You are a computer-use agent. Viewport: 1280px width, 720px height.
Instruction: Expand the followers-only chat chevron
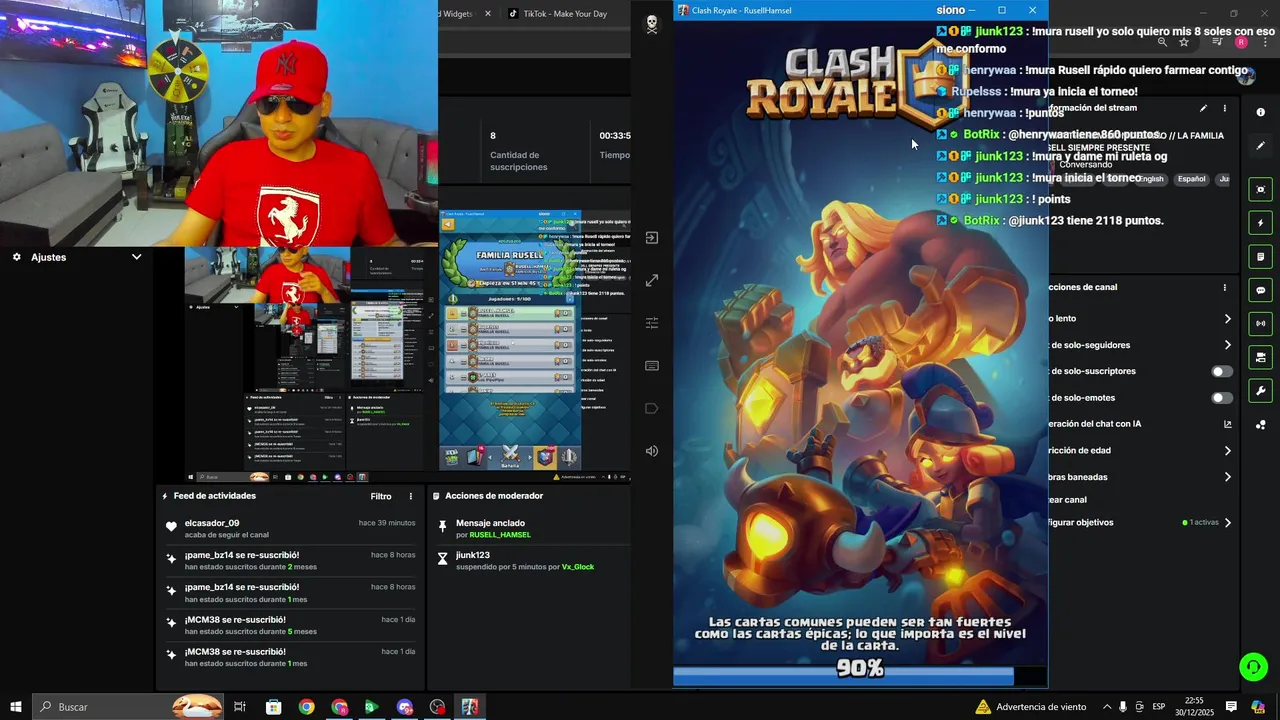1228,345
